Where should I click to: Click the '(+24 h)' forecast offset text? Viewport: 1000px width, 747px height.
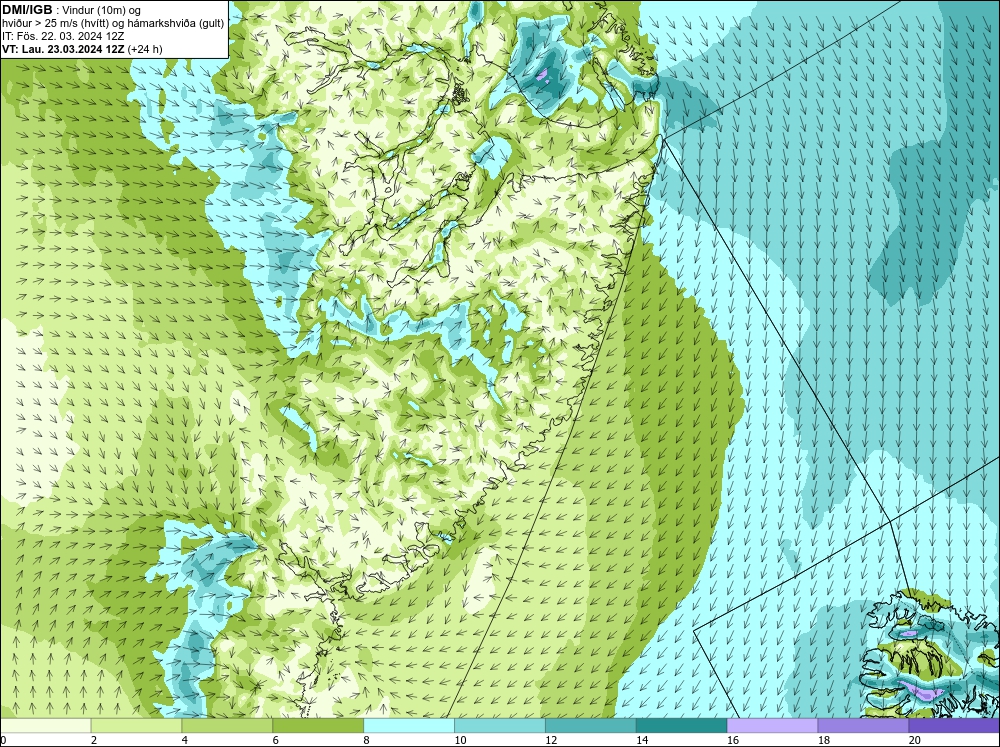[145, 49]
